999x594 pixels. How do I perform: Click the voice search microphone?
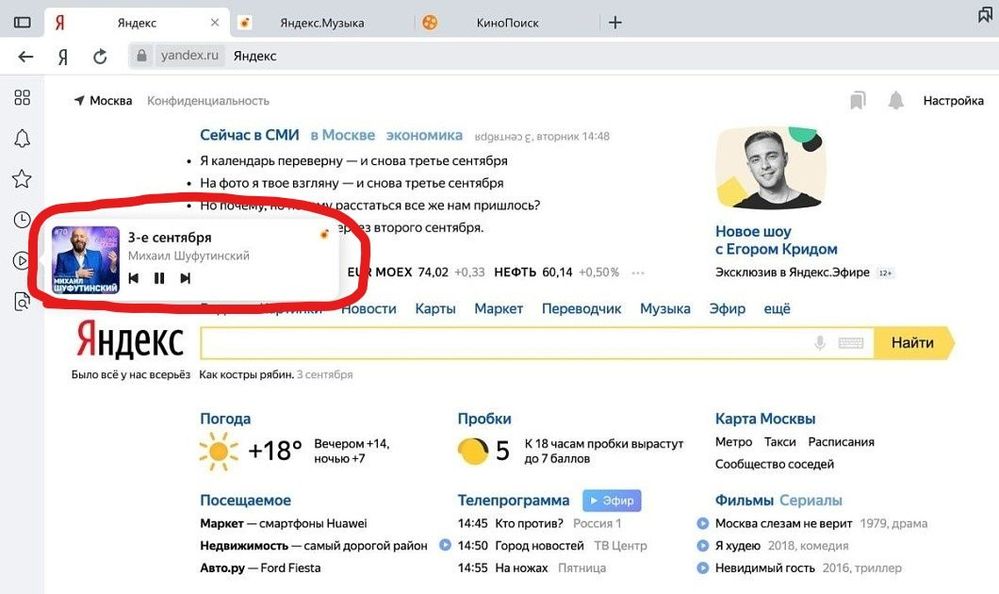point(820,343)
